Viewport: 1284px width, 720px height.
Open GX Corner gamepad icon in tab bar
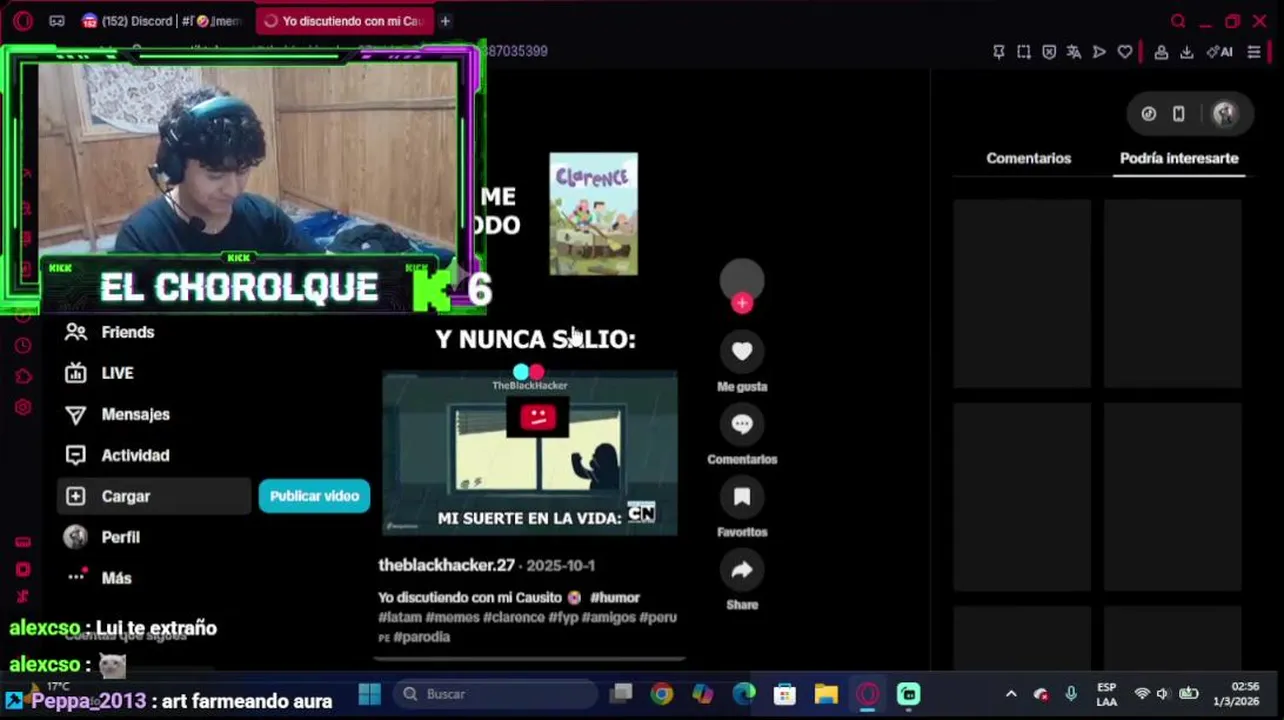pos(57,21)
